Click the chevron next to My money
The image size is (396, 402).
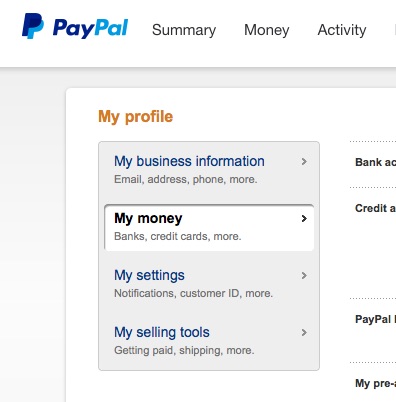[304, 219]
